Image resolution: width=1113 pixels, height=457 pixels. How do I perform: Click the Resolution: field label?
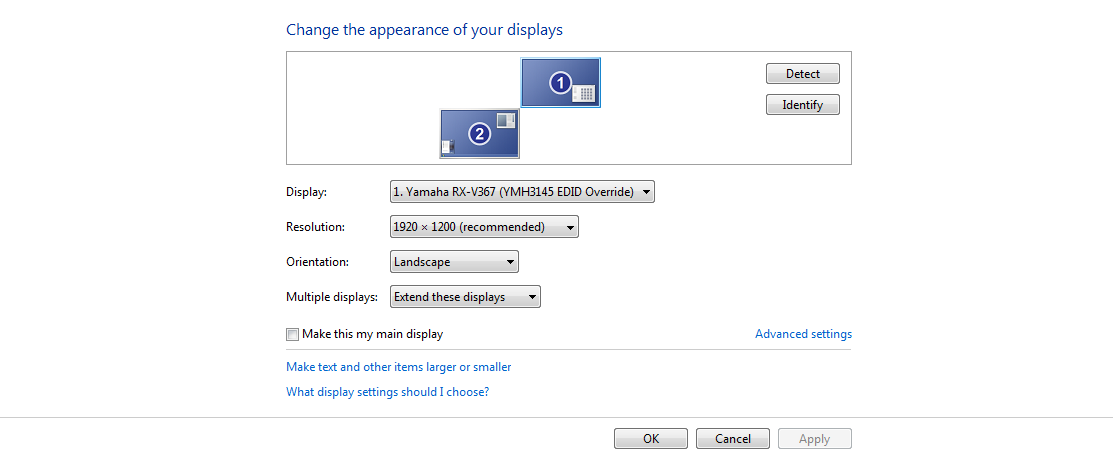(315, 227)
